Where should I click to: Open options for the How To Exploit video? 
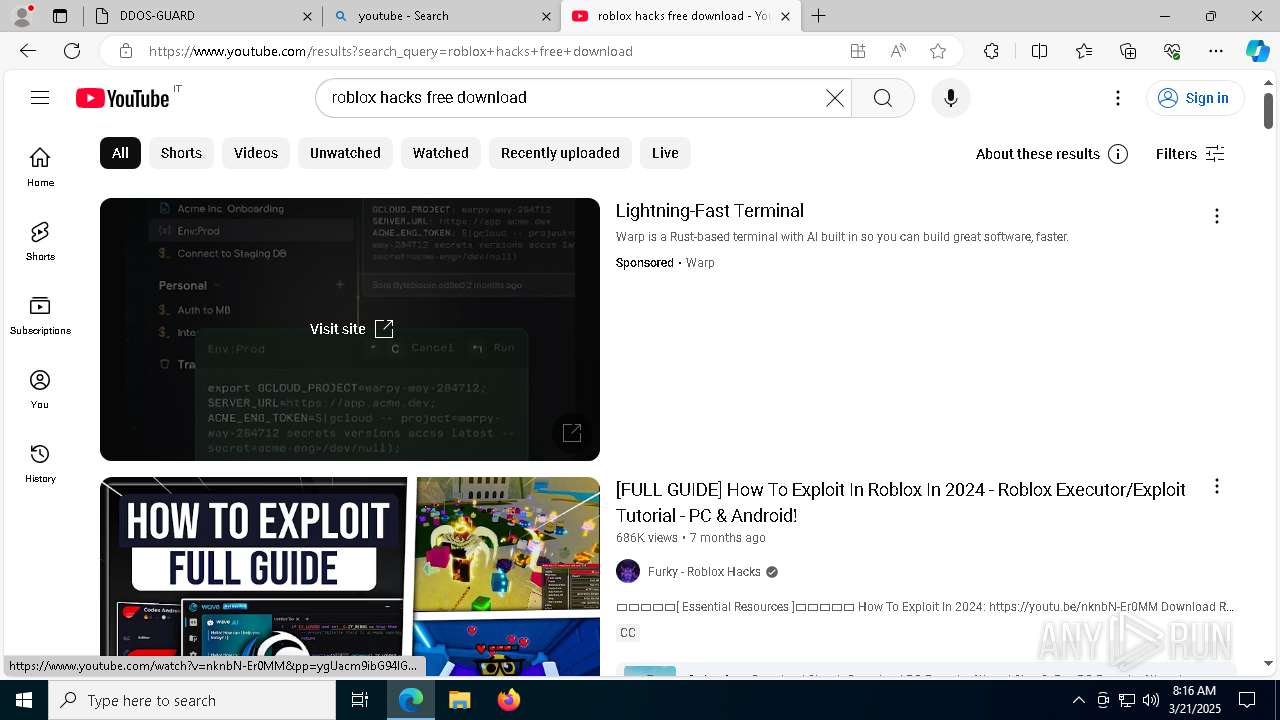tap(1216, 486)
